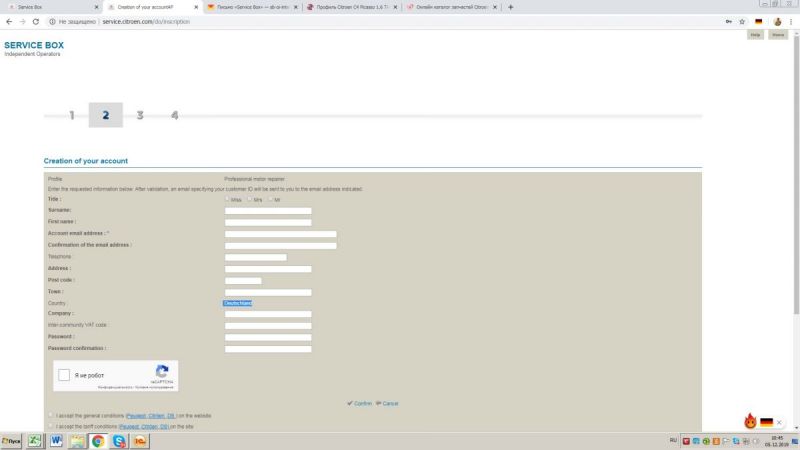Click the browser back arrow
800x450 pixels.
pos(8,21)
